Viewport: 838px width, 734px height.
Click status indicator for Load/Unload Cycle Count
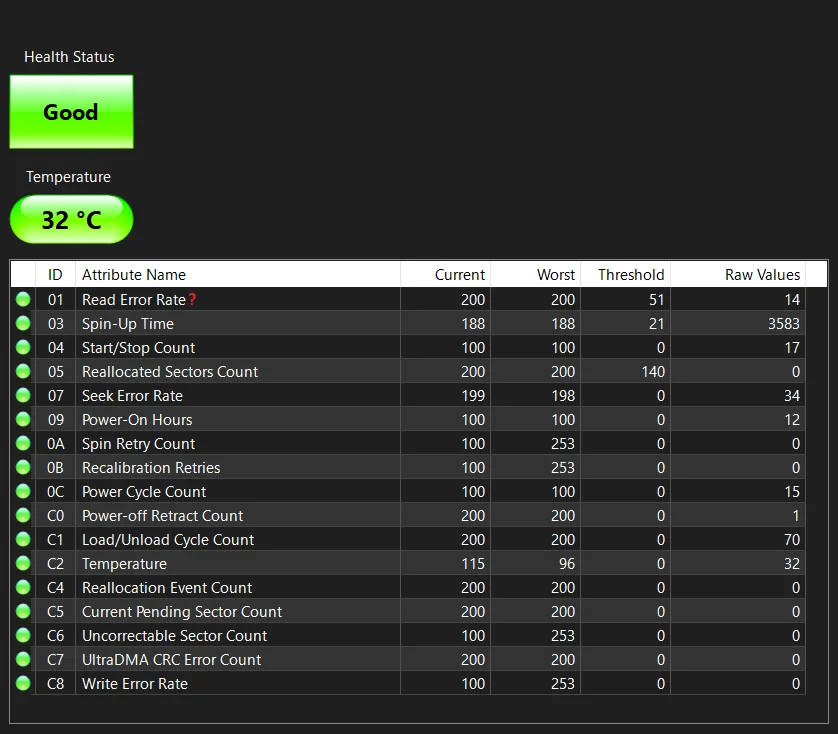pos(23,539)
